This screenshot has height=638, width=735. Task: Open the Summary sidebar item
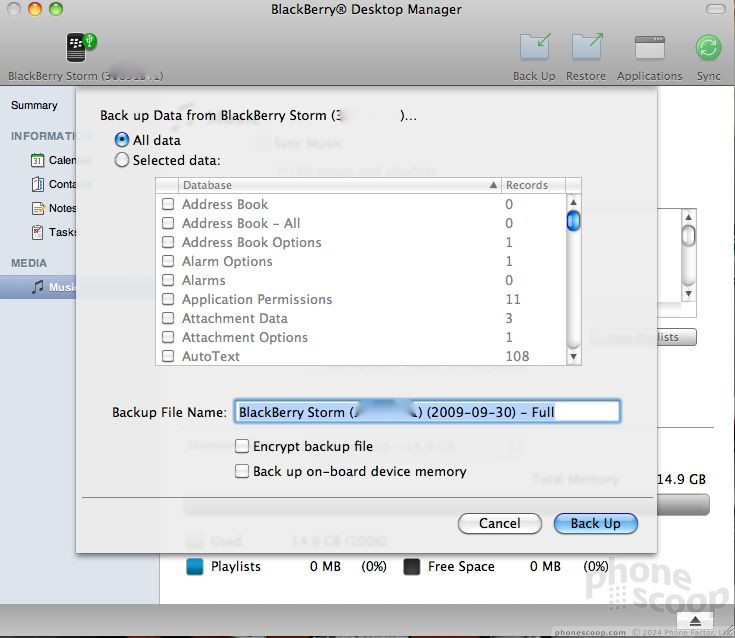[x=34, y=105]
